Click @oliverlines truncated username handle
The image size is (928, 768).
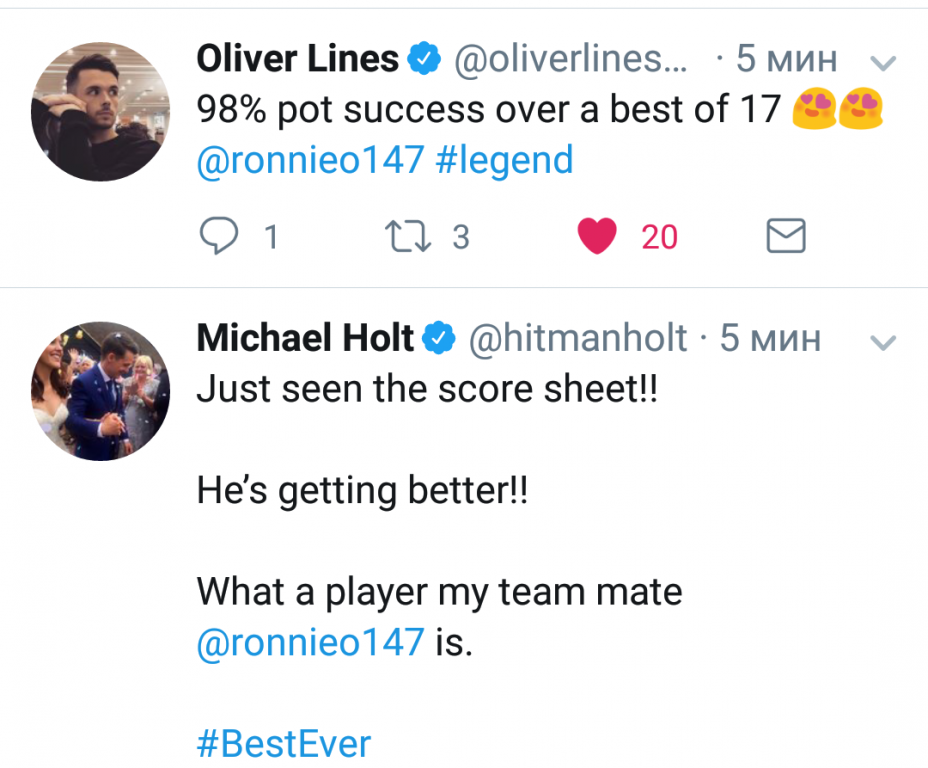(x=571, y=60)
